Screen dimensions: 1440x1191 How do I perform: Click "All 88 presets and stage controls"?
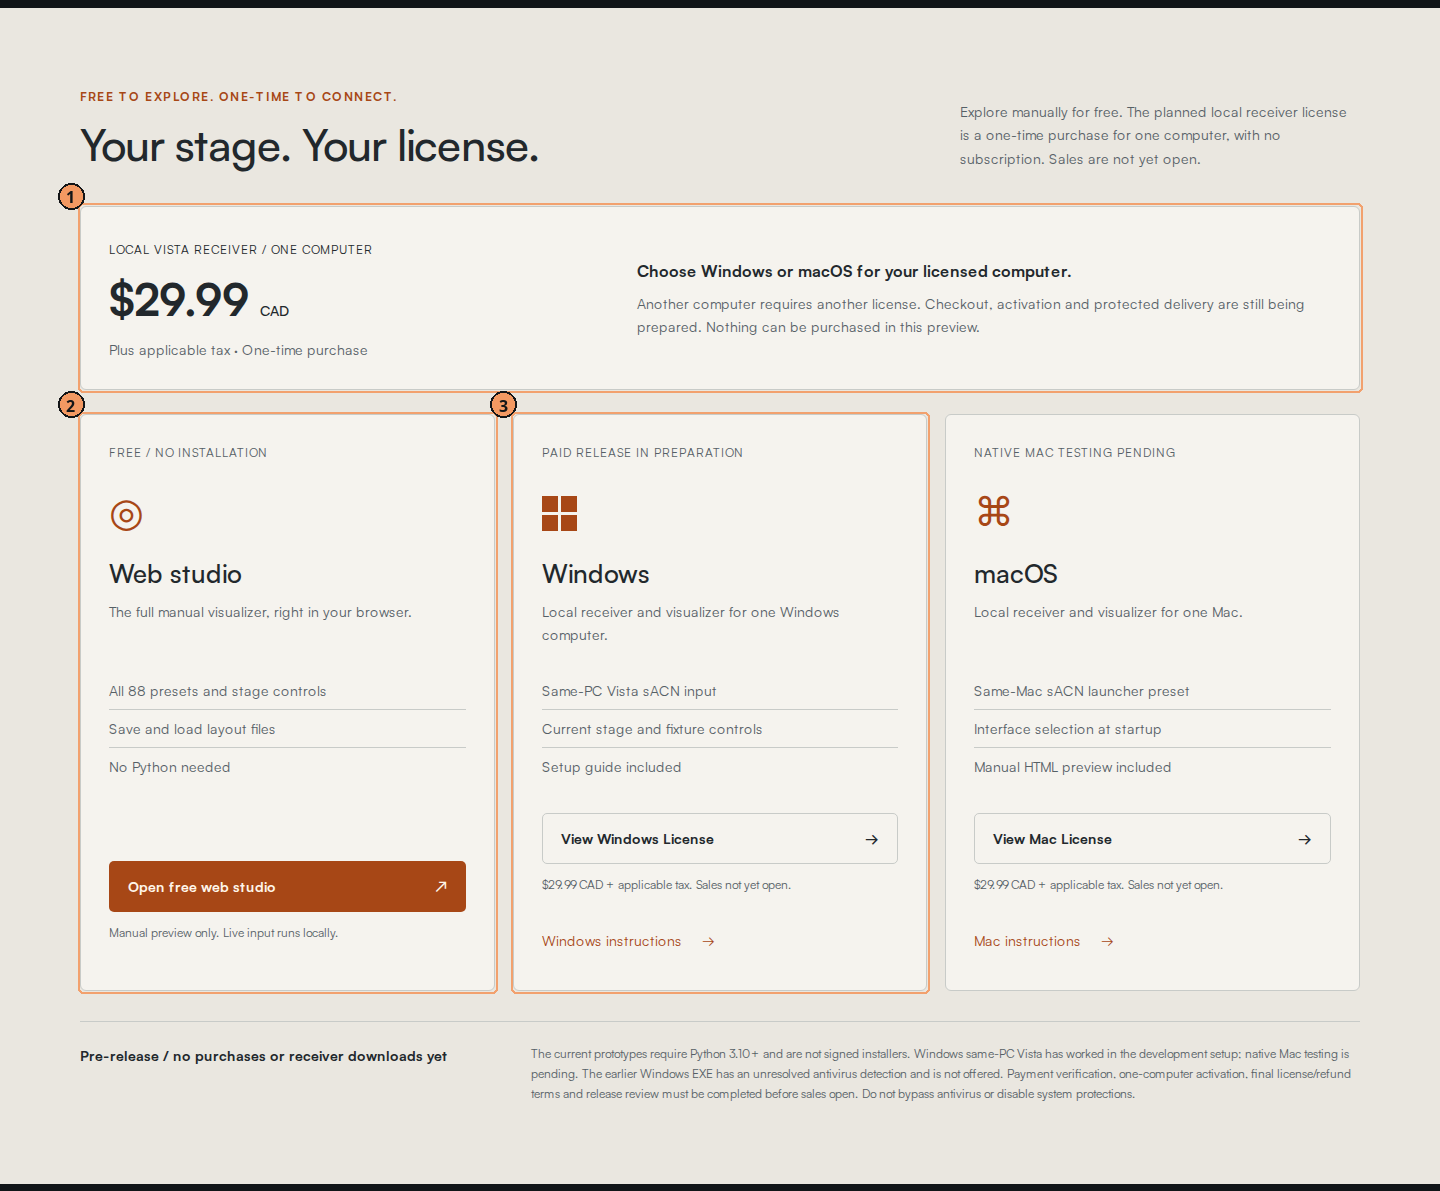point(218,692)
